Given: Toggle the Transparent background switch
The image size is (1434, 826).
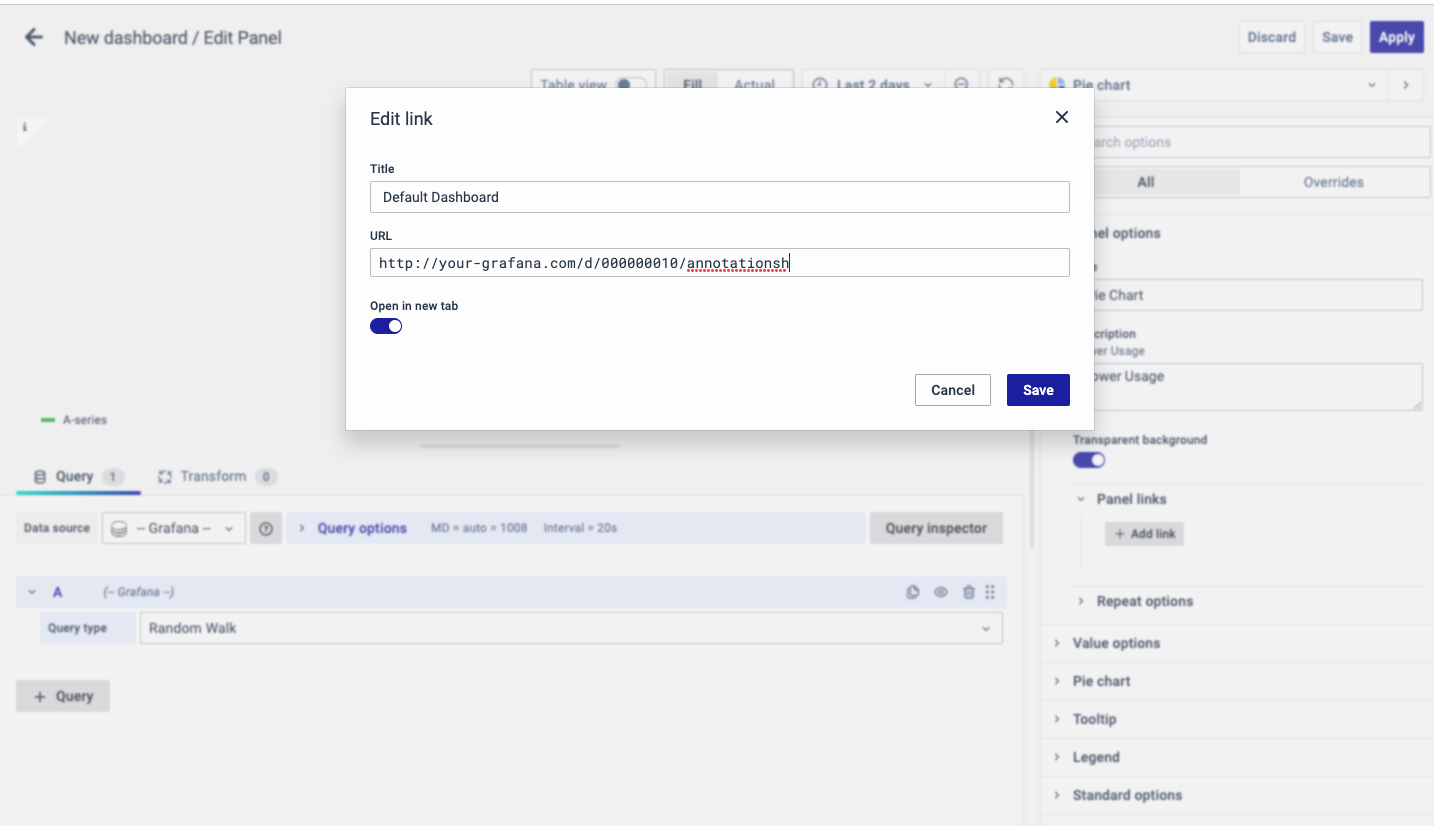Looking at the screenshot, I should click(1089, 460).
